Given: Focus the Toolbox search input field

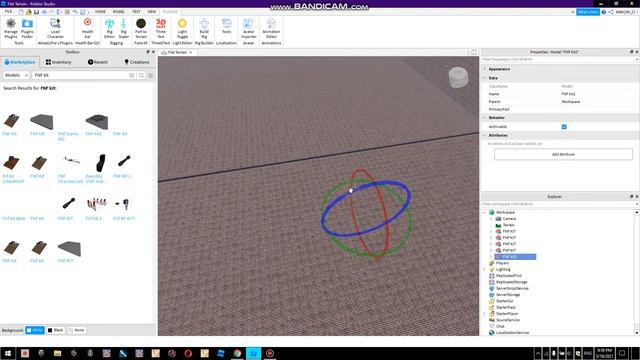Looking at the screenshot, I should click(81, 75).
